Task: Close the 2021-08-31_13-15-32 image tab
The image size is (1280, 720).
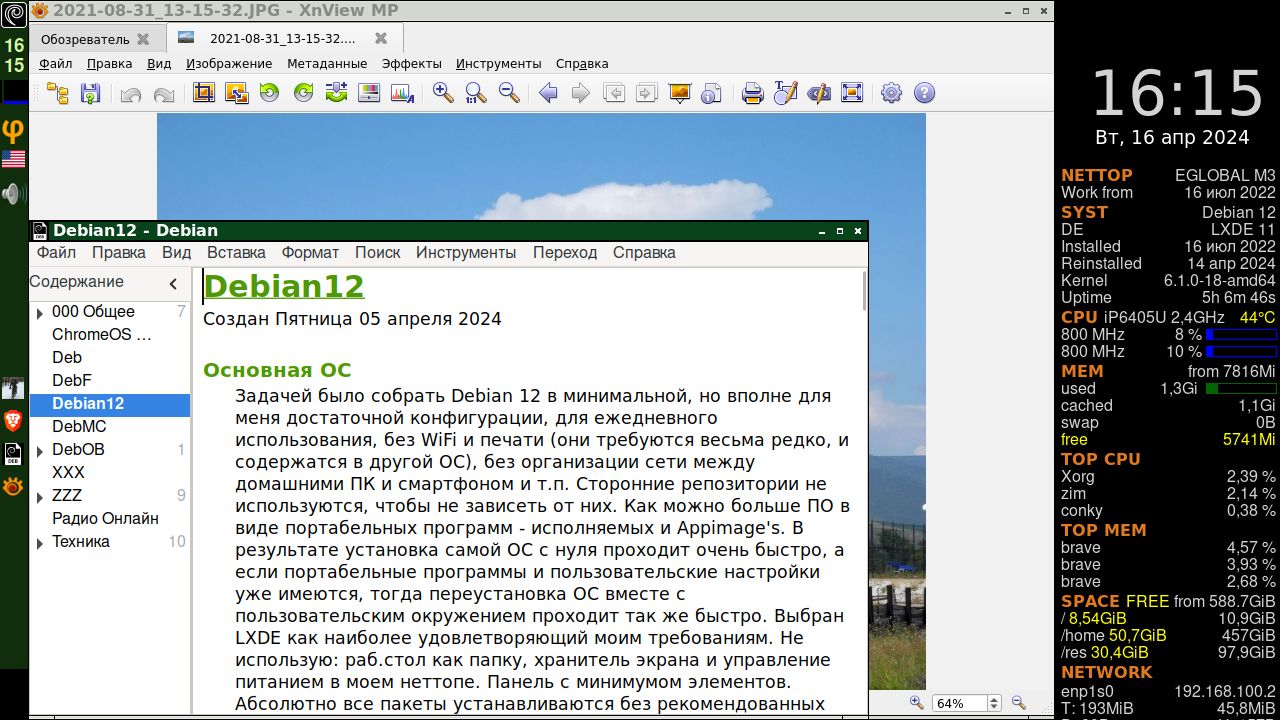Action: (x=381, y=39)
